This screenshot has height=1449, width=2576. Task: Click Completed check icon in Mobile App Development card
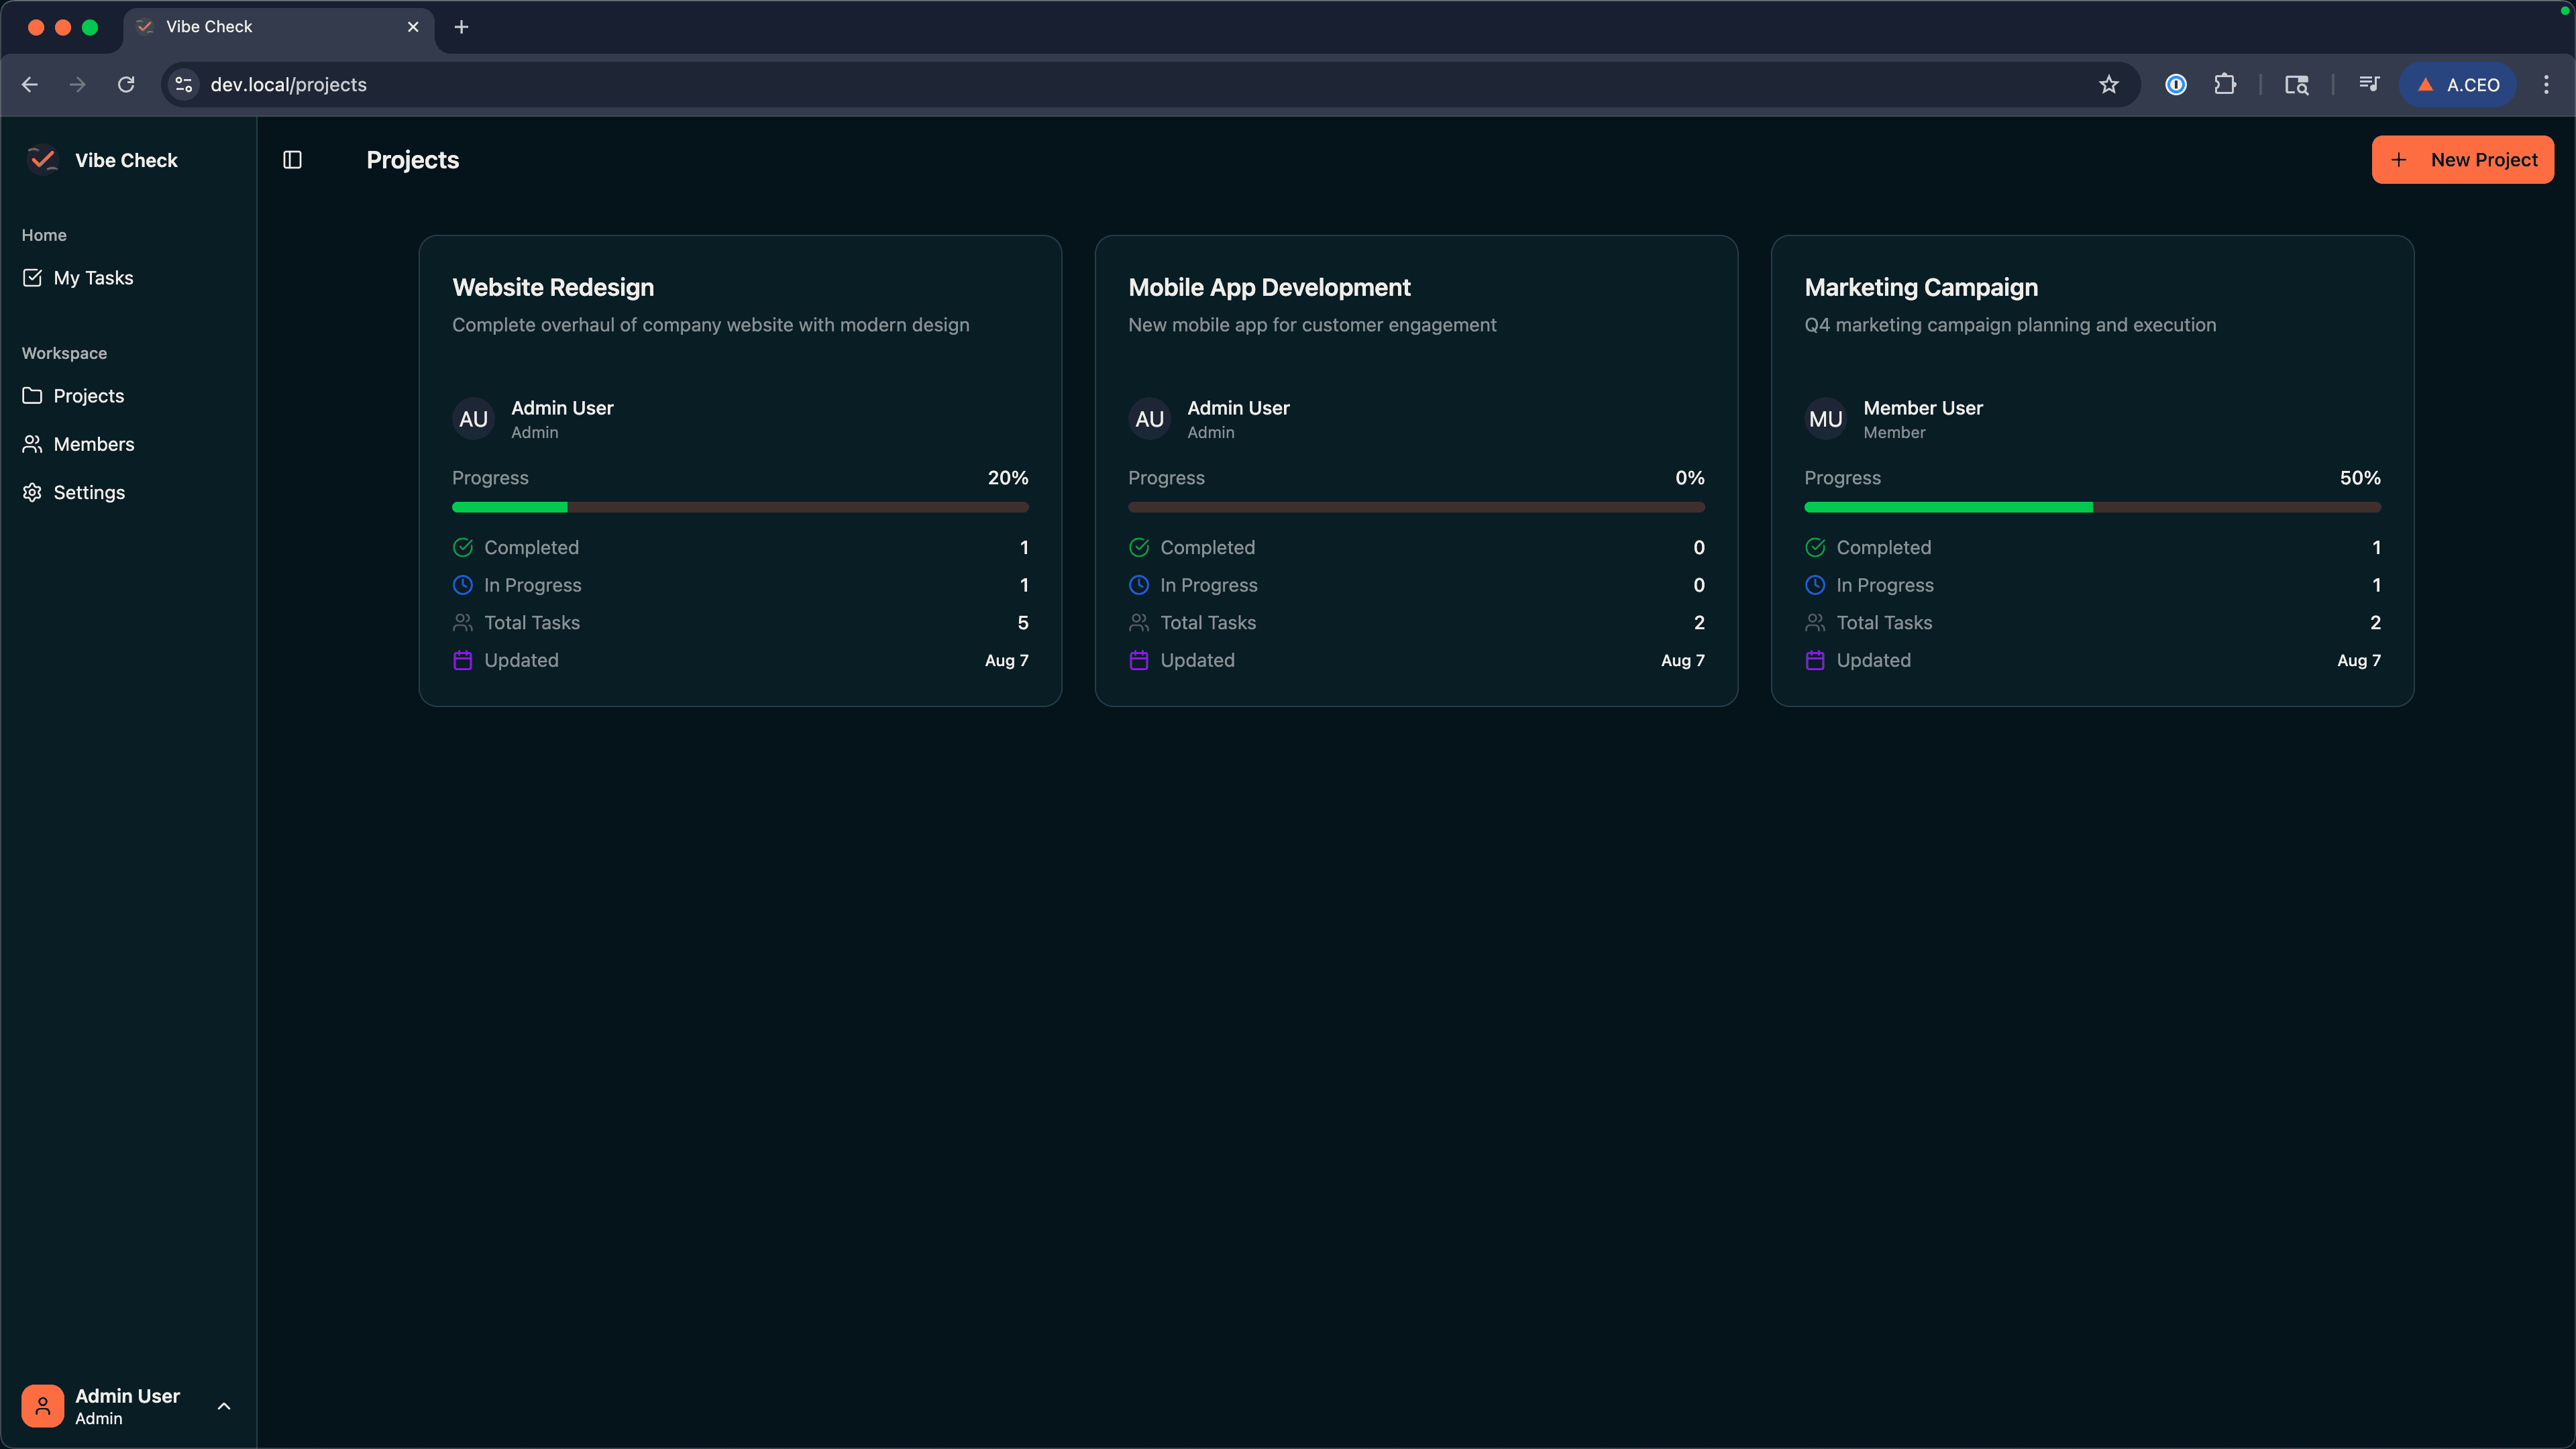click(1138, 547)
